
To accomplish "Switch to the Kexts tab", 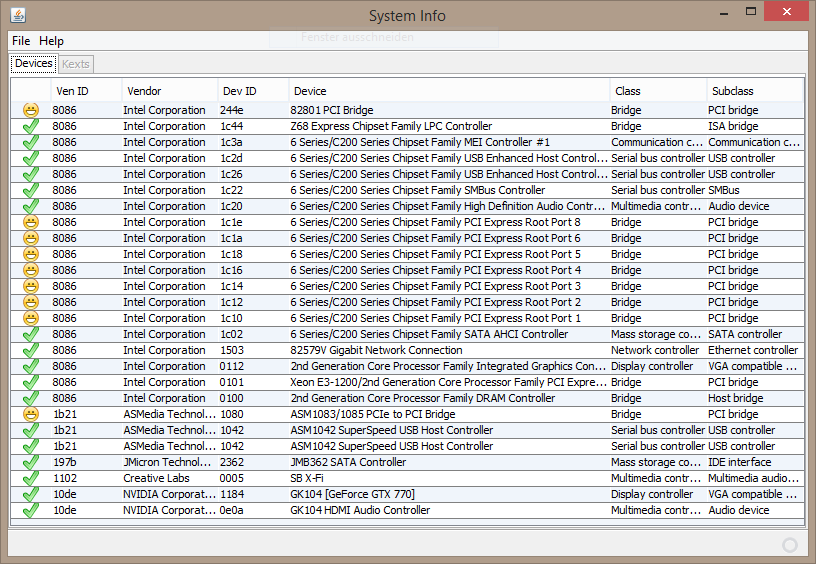I will pos(75,64).
